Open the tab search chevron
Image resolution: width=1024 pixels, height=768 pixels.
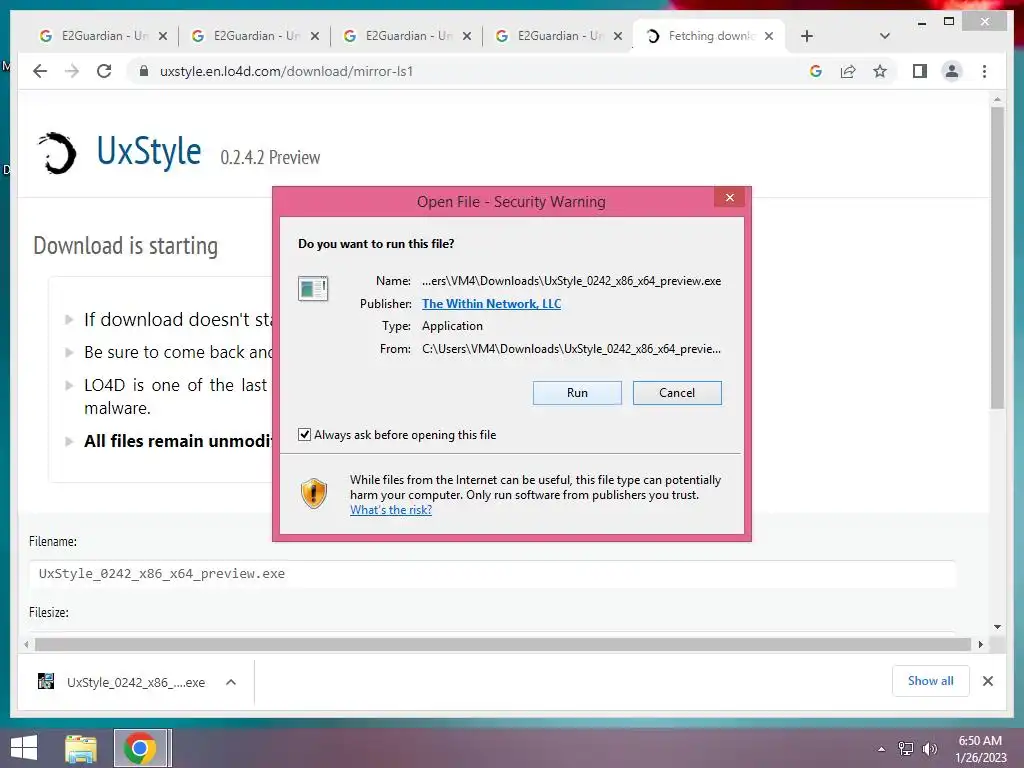pos(885,36)
